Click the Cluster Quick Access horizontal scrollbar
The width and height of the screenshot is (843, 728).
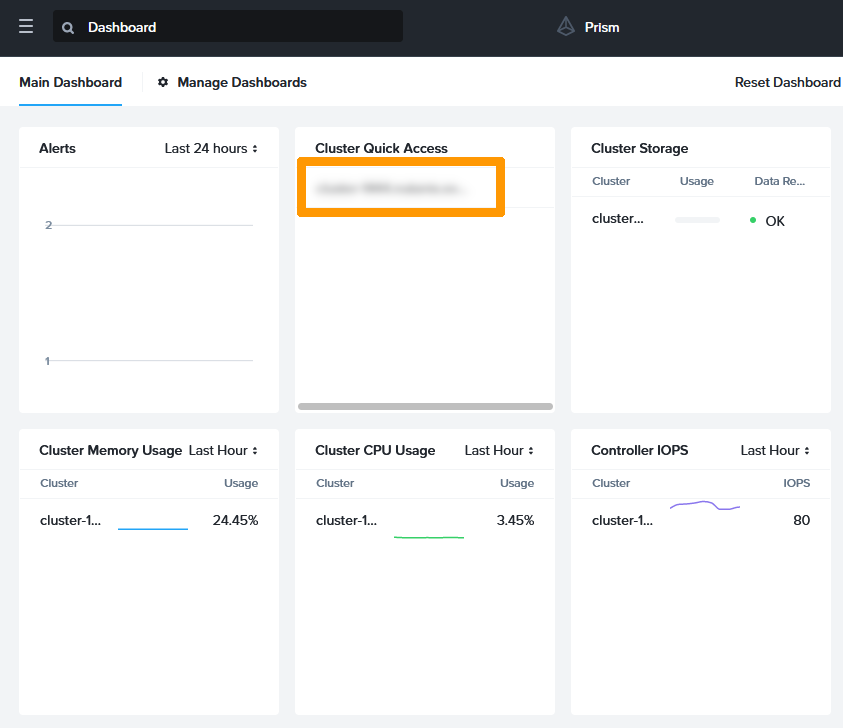coord(424,406)
